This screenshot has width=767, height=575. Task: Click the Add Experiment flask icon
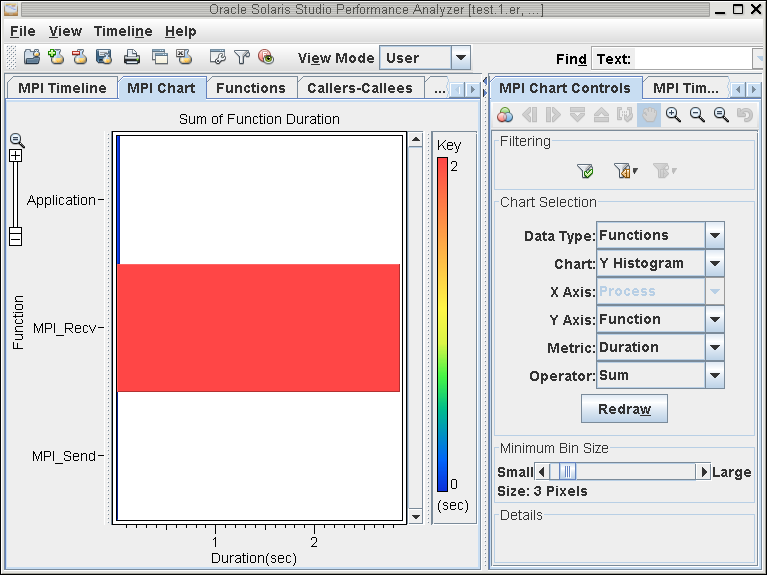(x=56, y=57)
